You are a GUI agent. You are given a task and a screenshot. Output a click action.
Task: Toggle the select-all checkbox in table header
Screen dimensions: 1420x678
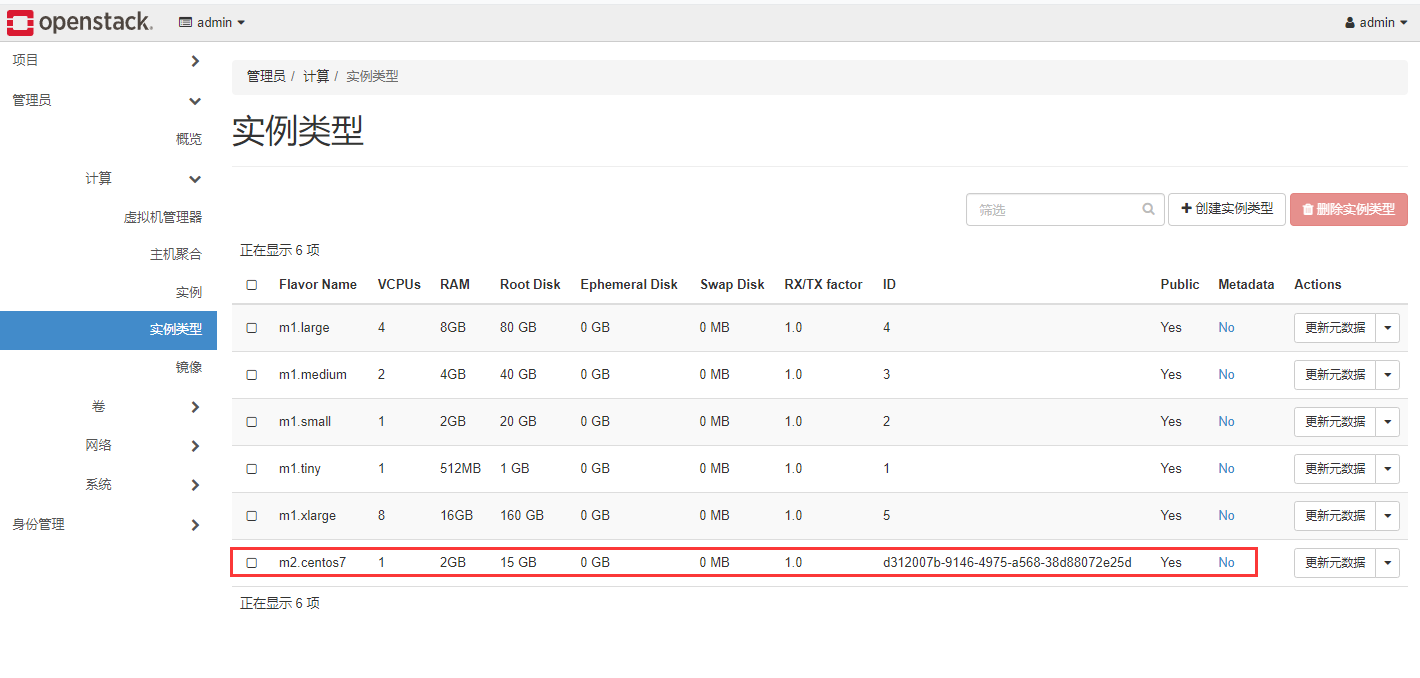click(252, 285)
